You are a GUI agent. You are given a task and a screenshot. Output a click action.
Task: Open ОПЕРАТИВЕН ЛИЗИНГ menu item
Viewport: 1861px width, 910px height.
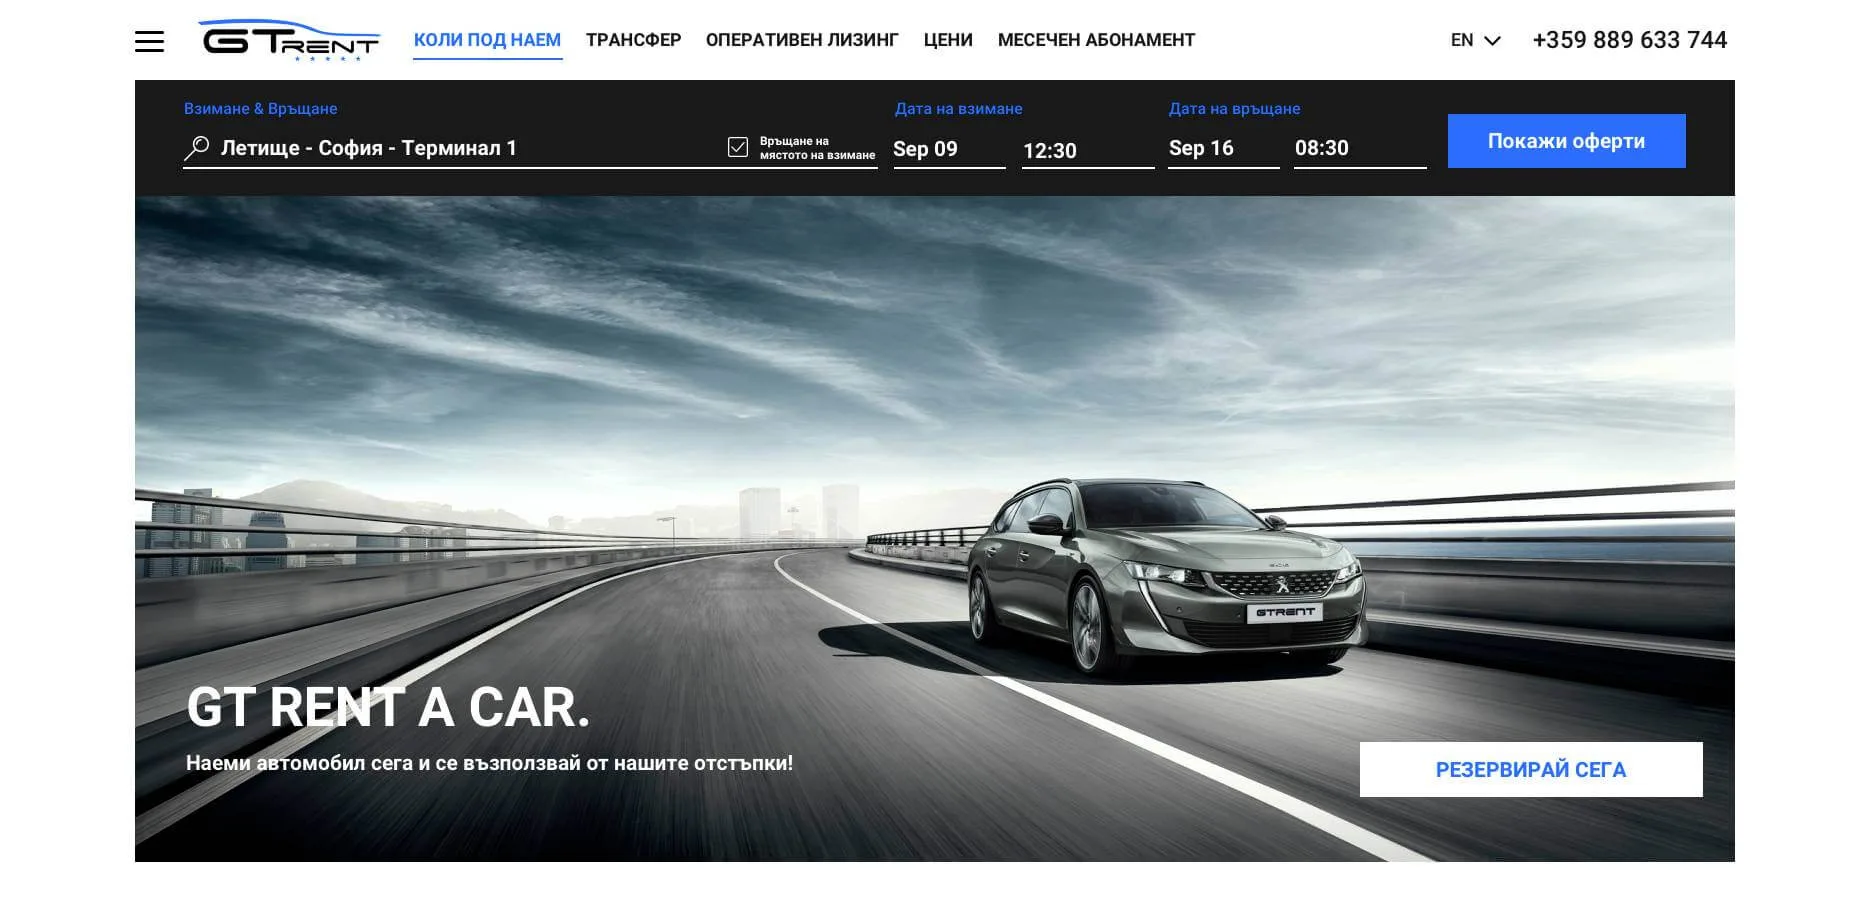(802, 41)
